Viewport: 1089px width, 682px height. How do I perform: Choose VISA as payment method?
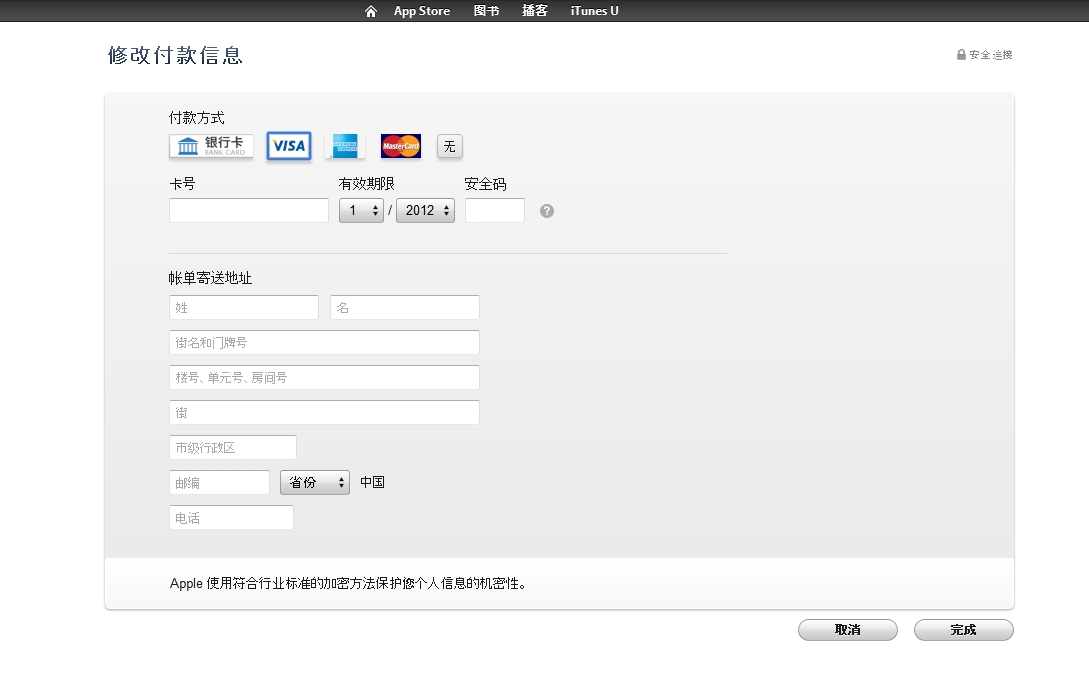[x=289, y=146]
